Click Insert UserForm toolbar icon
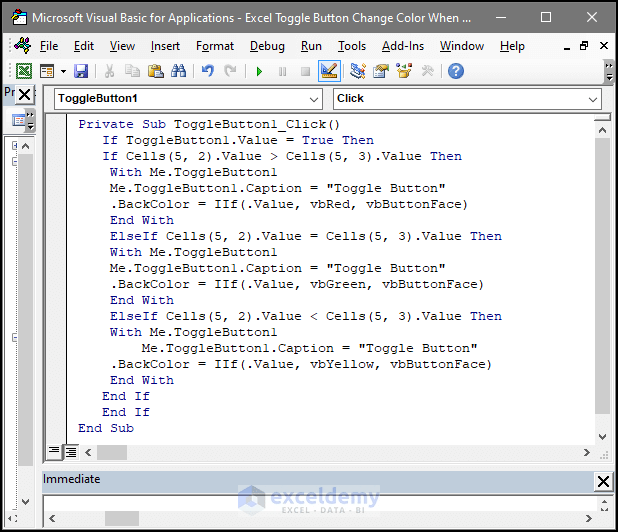The width and height of the screenshot is (618, 532). [47, 71]
